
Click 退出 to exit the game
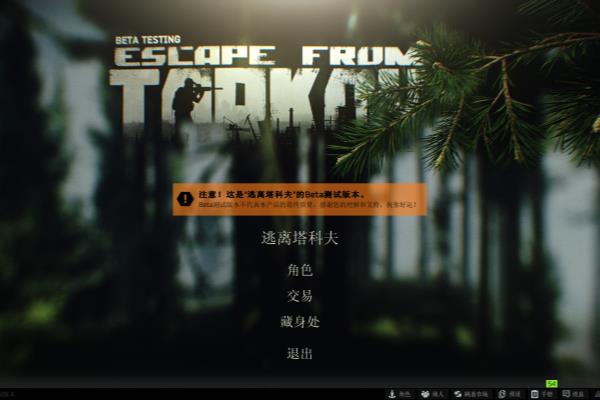(300, 353)
